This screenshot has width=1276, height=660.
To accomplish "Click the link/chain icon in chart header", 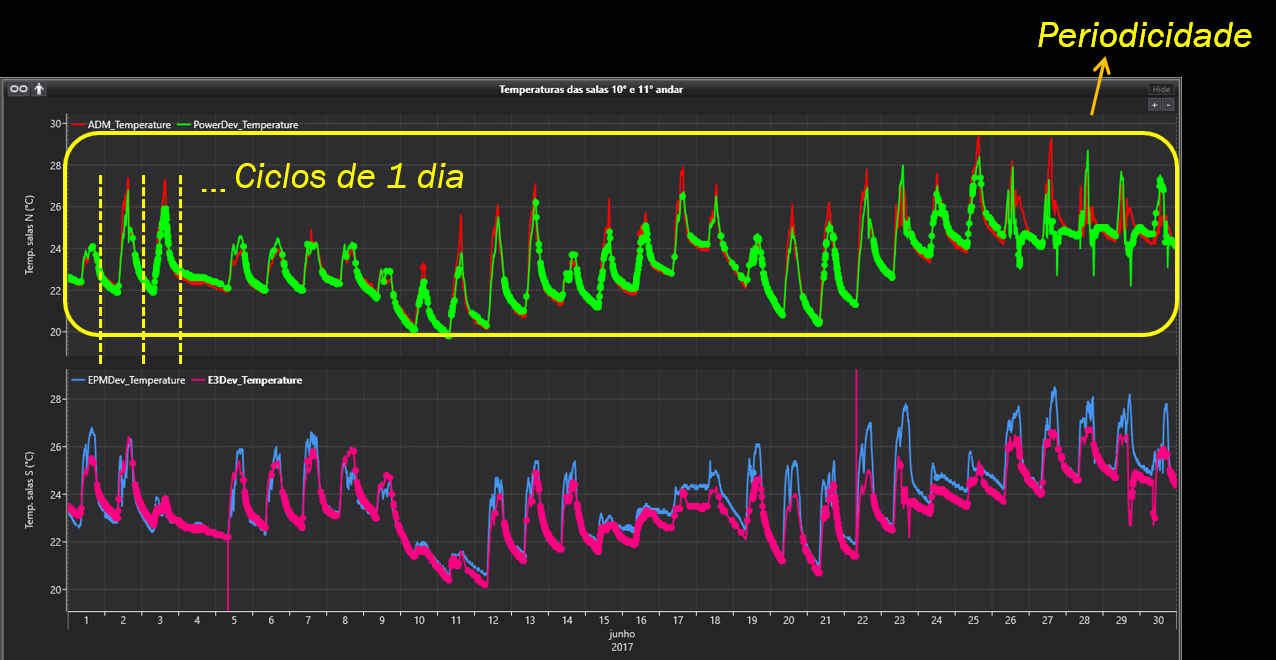I will [17, 89].
